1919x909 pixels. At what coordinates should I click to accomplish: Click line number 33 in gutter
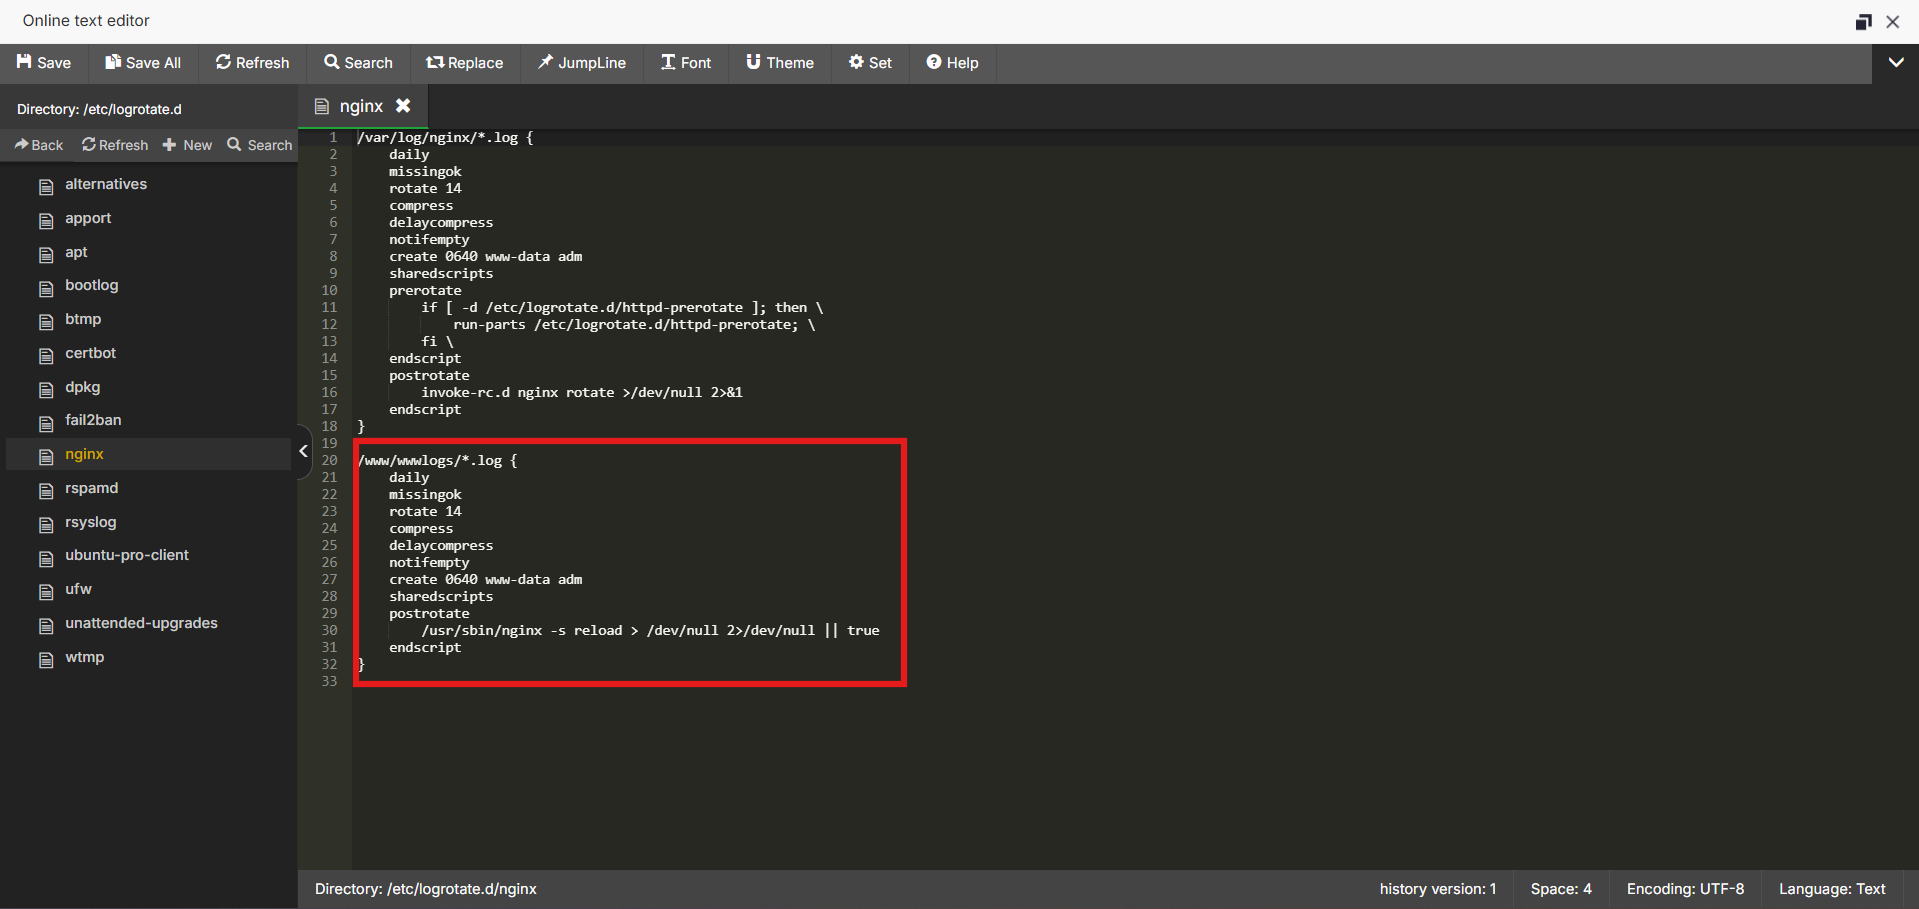tap(329, 681)
